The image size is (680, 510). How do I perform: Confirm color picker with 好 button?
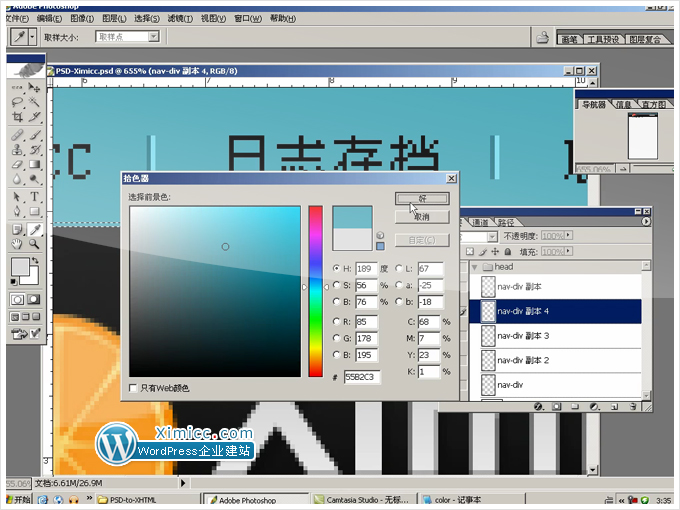coord(422,199)
